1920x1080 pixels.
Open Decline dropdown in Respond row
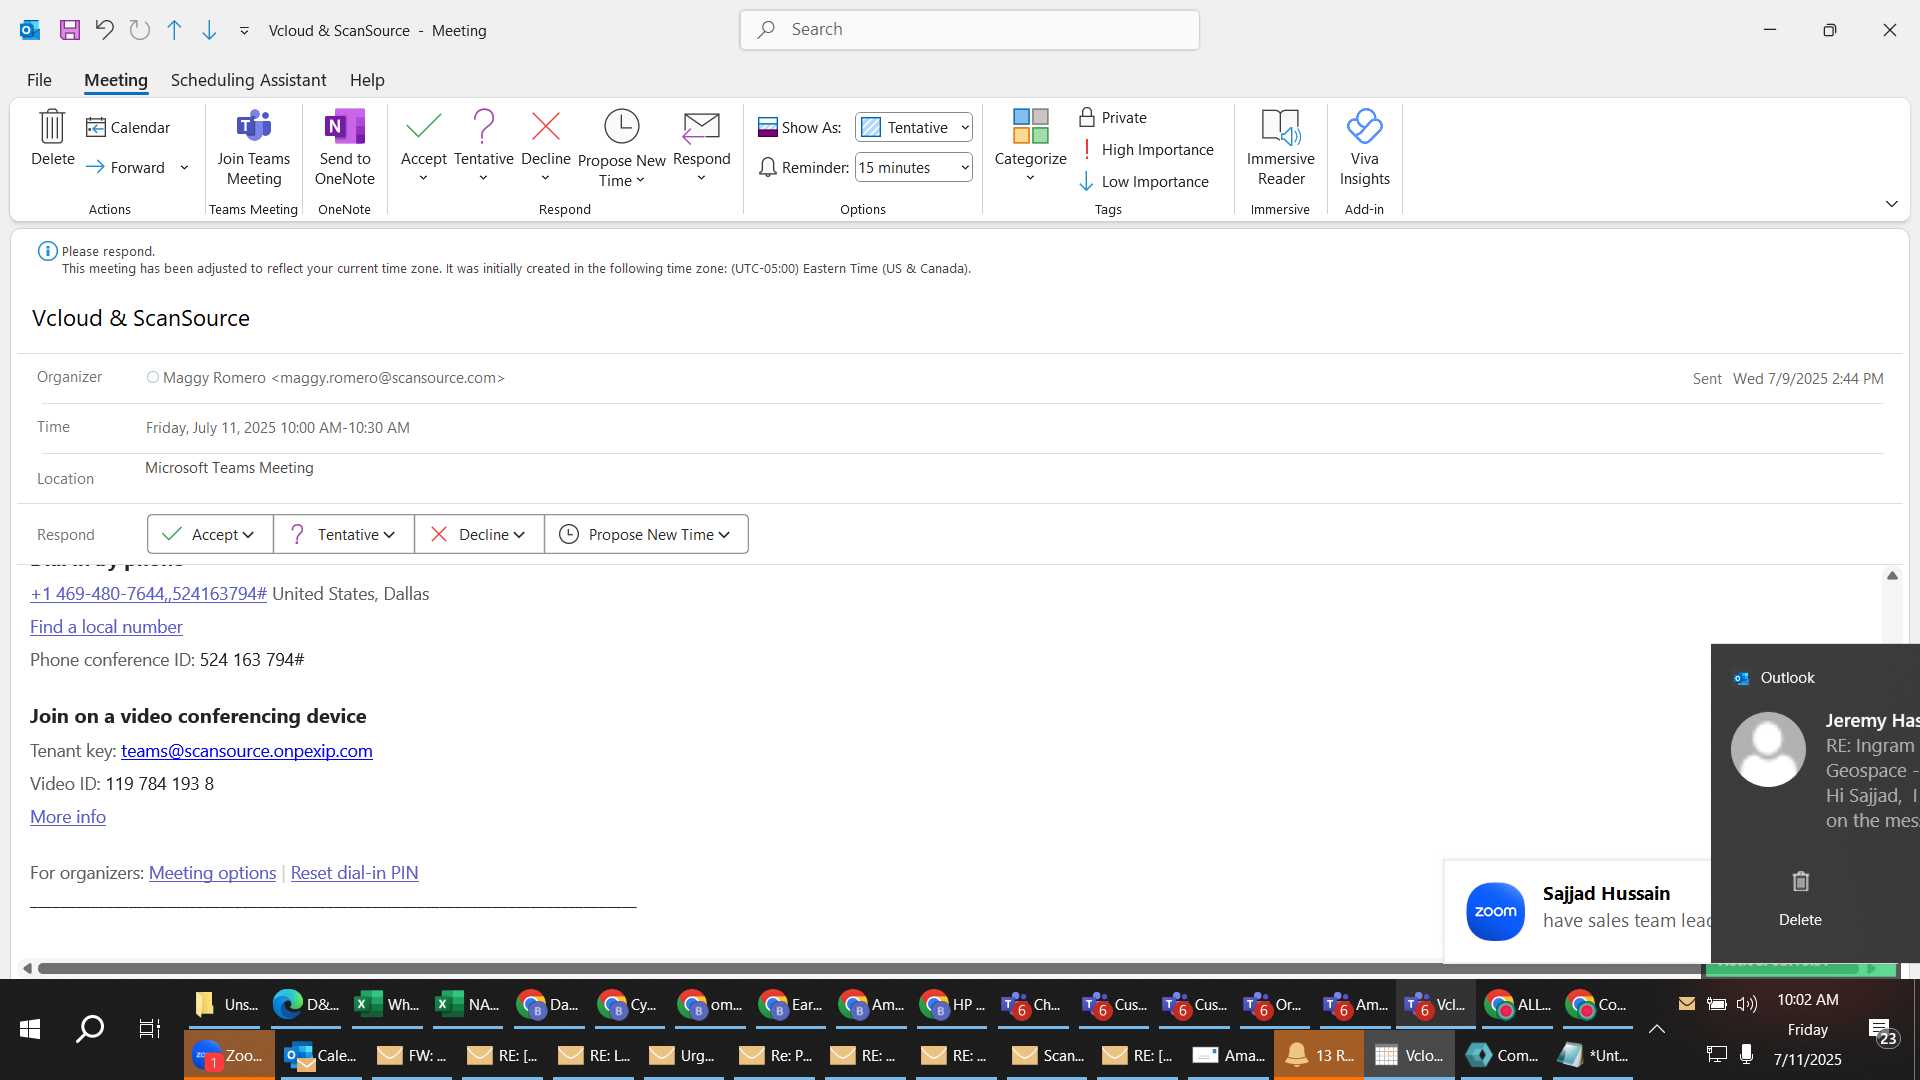click(479, 534)
